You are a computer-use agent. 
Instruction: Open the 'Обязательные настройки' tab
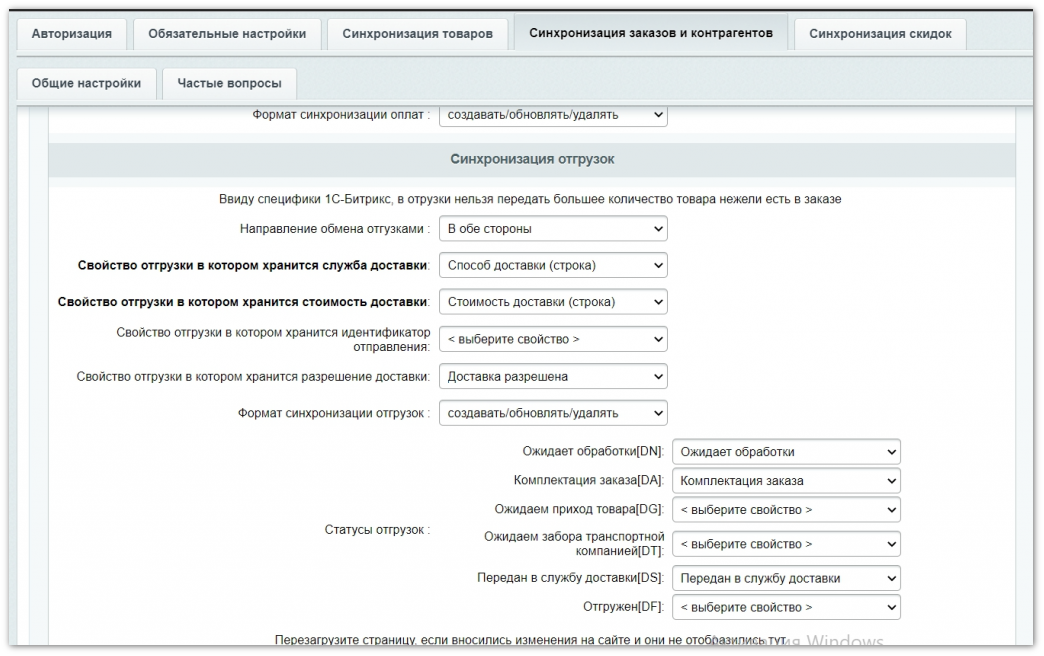pyautogui.click(x=226, y=32)
